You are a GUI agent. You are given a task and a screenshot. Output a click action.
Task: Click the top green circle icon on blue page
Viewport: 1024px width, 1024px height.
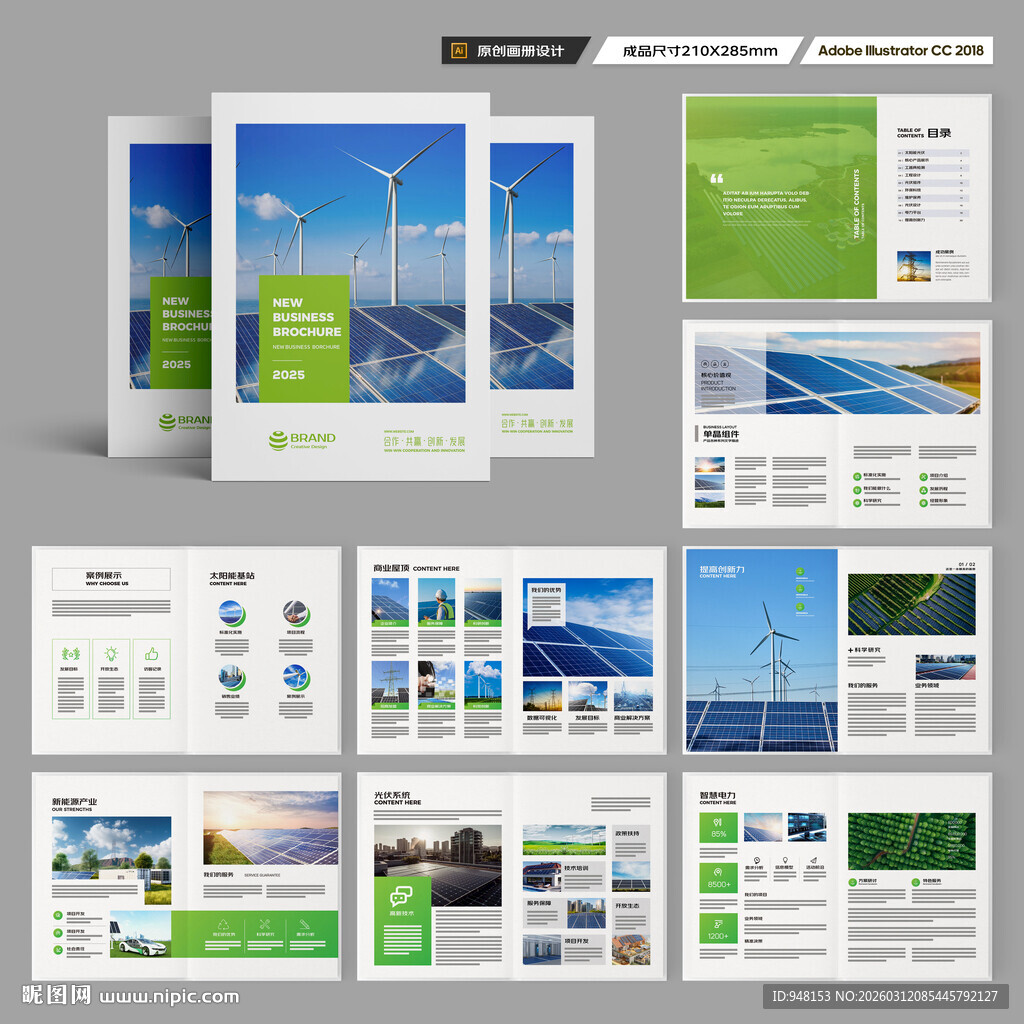click(x=800, y=571)
